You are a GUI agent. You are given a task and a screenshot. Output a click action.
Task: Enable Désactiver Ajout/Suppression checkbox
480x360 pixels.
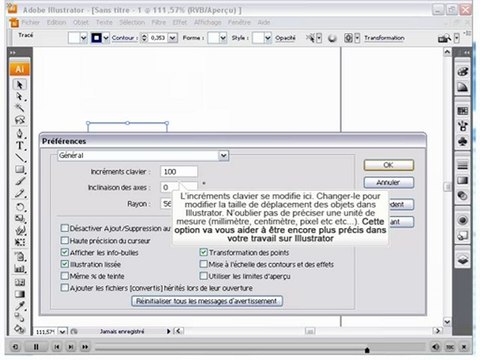click(x=65, y=228)
